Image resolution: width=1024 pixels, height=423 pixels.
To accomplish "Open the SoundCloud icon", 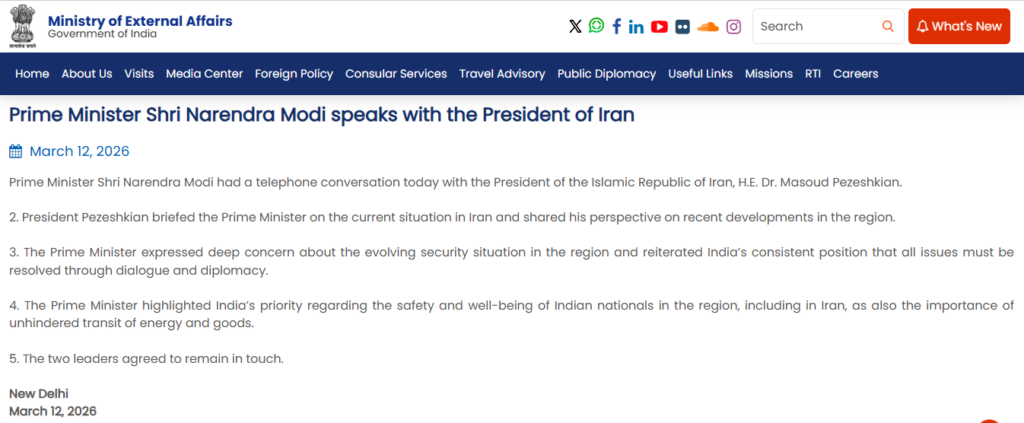I will 708,27.
